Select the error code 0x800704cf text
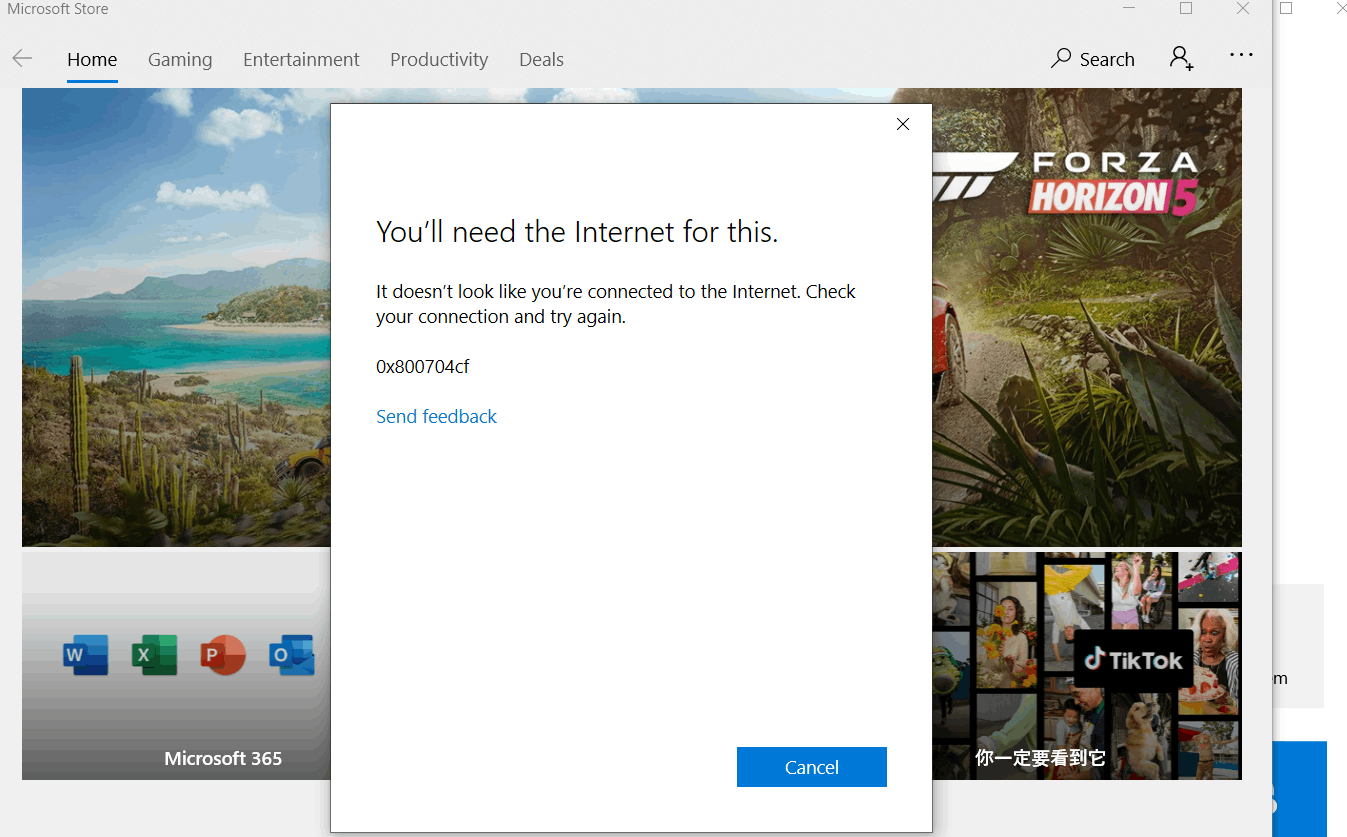The width and height of the screenshot is (1347, 837). point(423,366)
